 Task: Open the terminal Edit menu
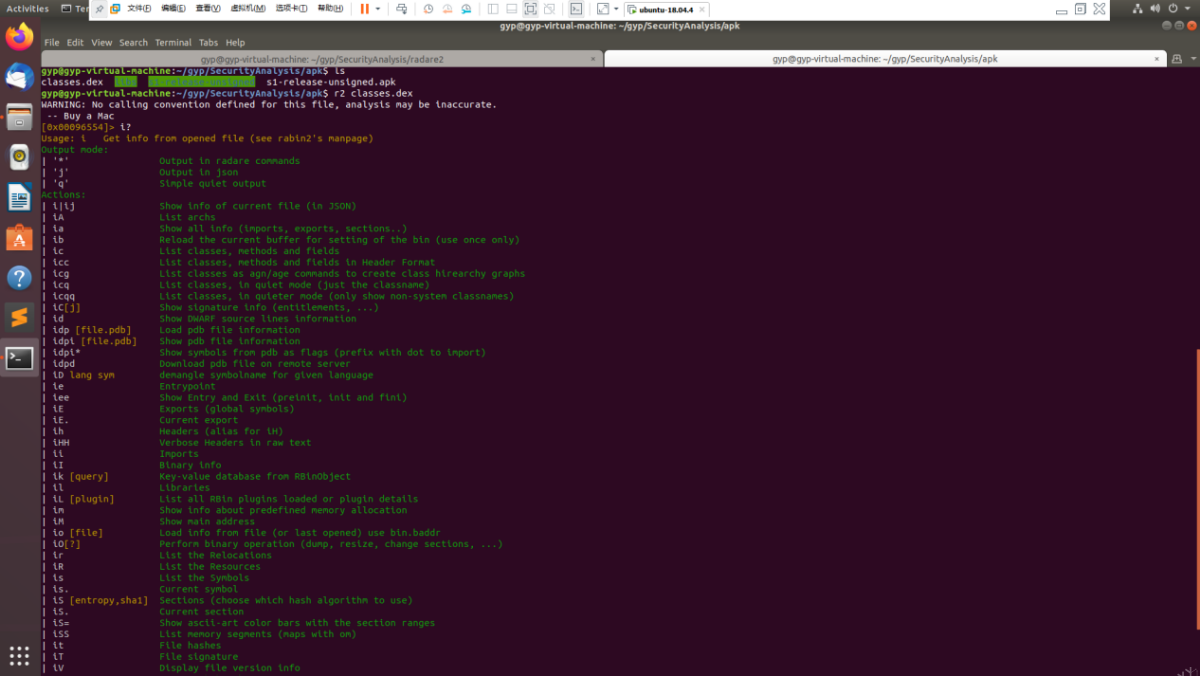coord(75,43)
